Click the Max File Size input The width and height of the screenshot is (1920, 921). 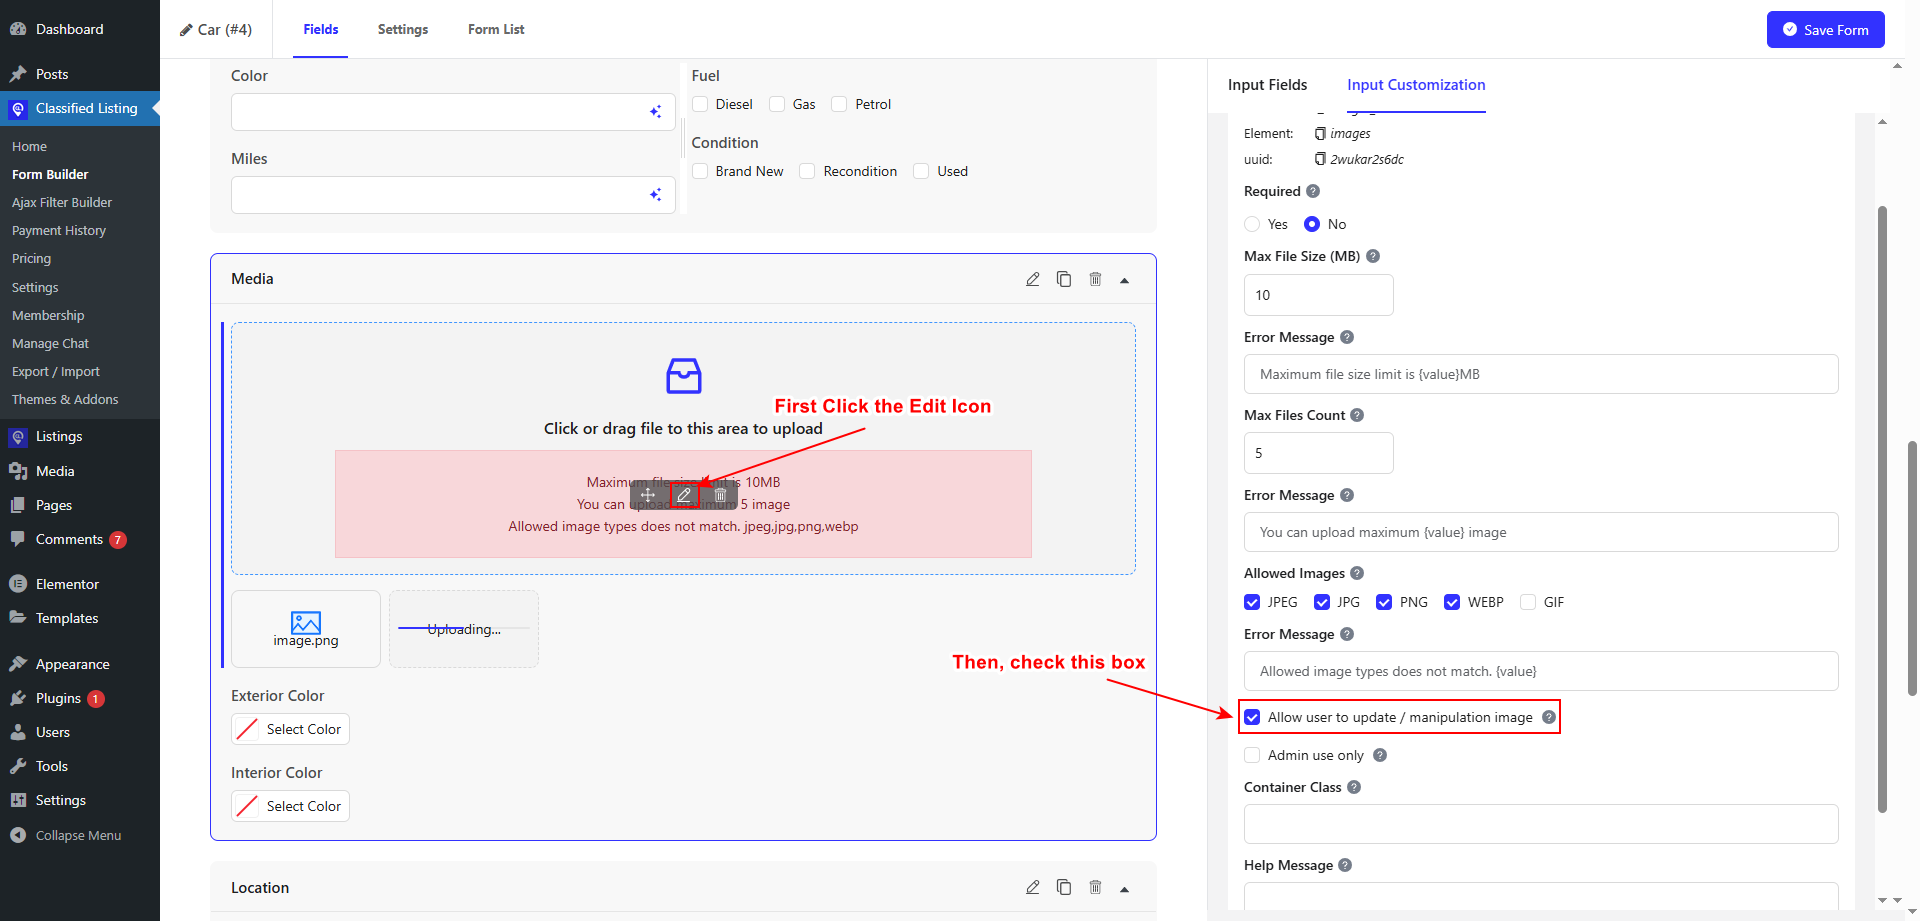[x=1318, y=295]
